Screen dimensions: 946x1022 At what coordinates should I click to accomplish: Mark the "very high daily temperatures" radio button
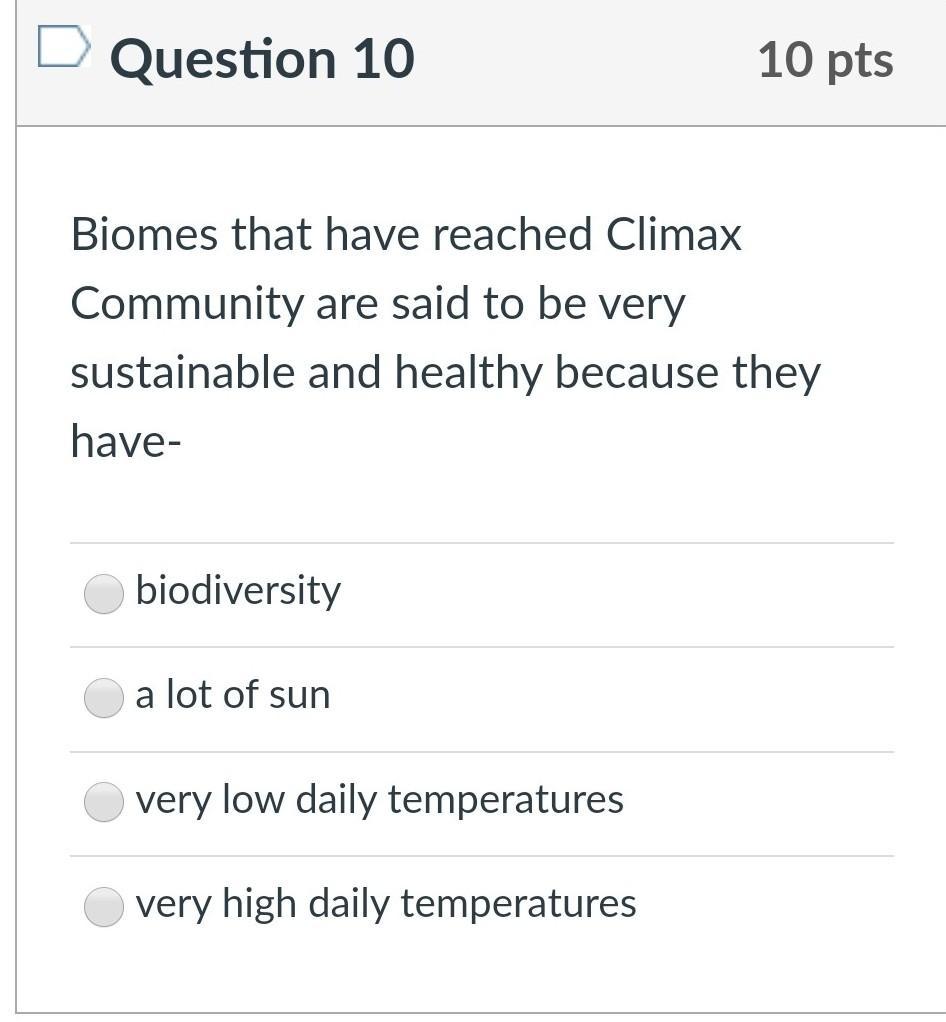103,906
